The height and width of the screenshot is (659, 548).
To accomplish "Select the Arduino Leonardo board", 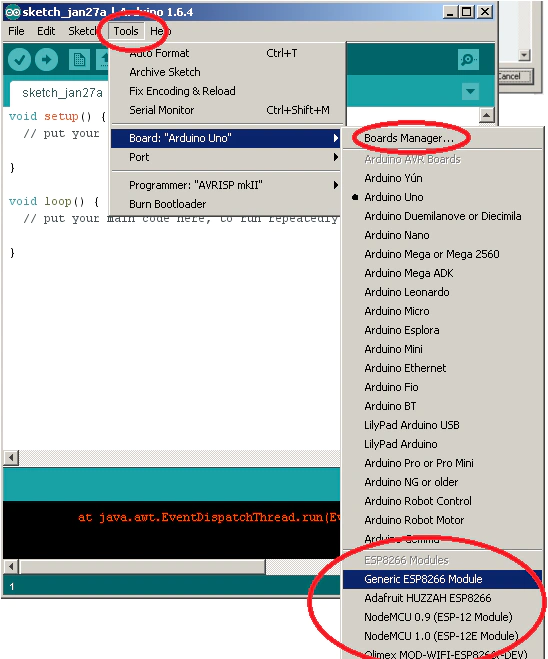I will (x=443, y=292).
